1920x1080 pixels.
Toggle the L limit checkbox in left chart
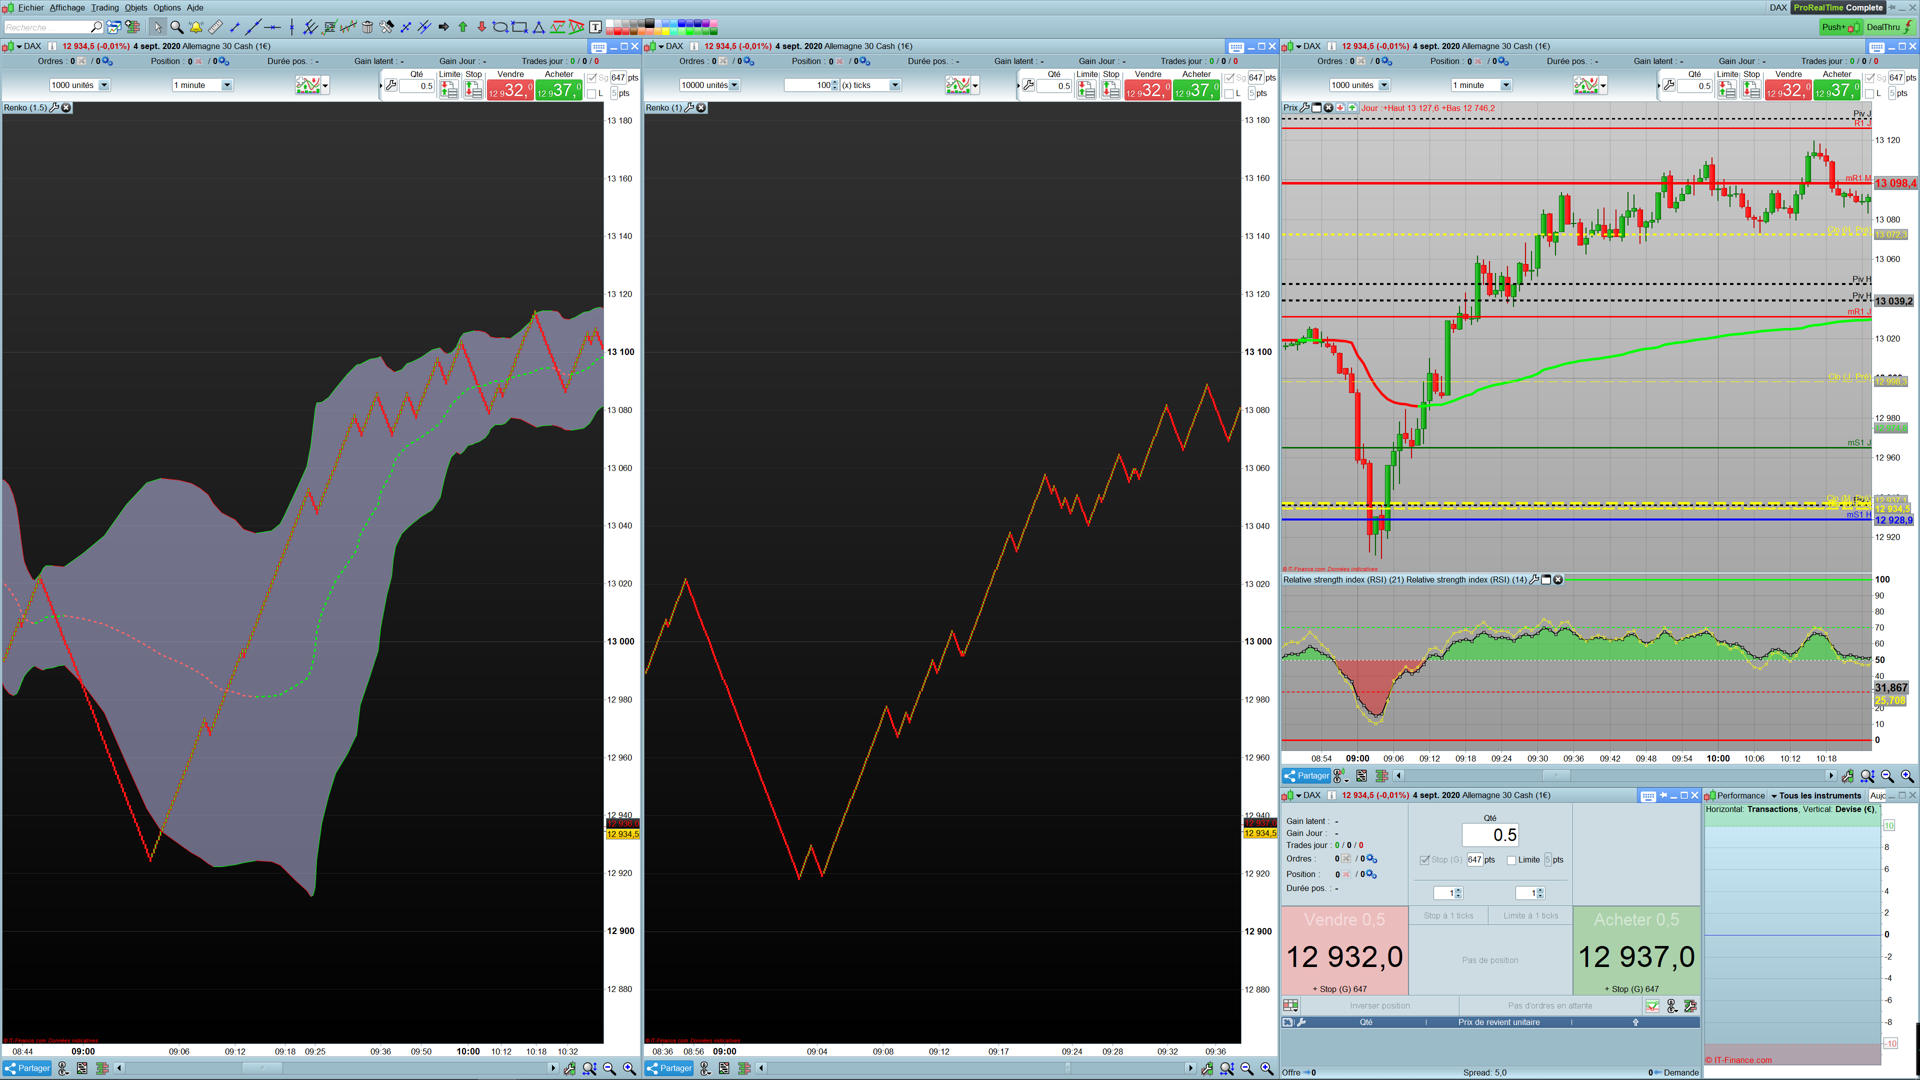pos(592,94)
